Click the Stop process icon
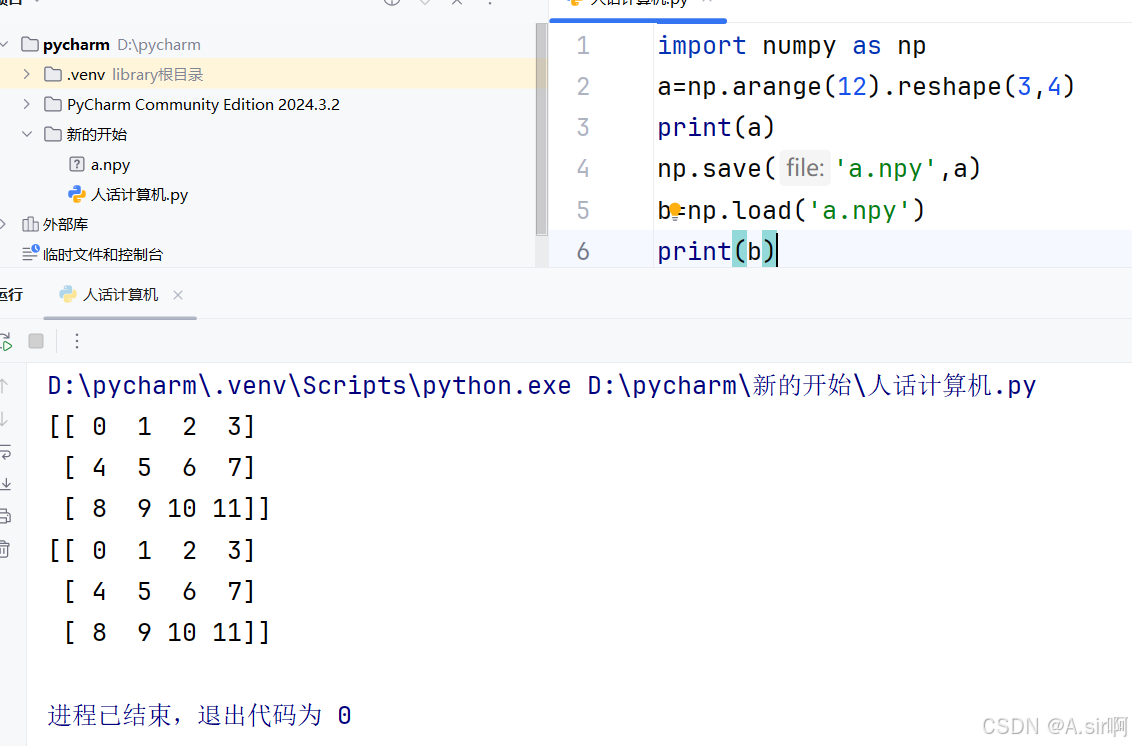The height and width of the screenshot is (746, 1132). (x=36, y=341)
